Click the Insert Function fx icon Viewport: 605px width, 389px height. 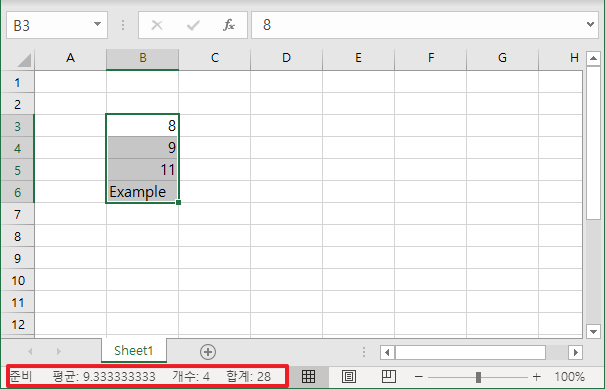coord(229,25)
